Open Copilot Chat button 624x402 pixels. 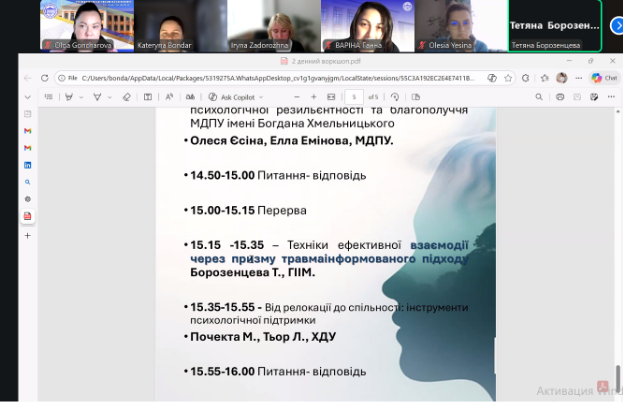tap(603, 78)
